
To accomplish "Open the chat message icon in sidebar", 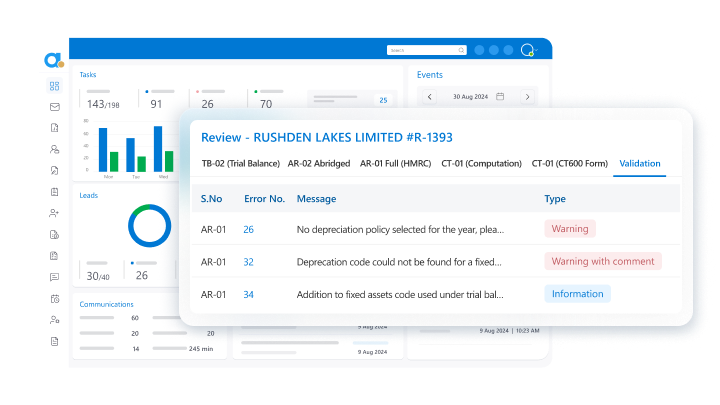I will coord(54,277).
